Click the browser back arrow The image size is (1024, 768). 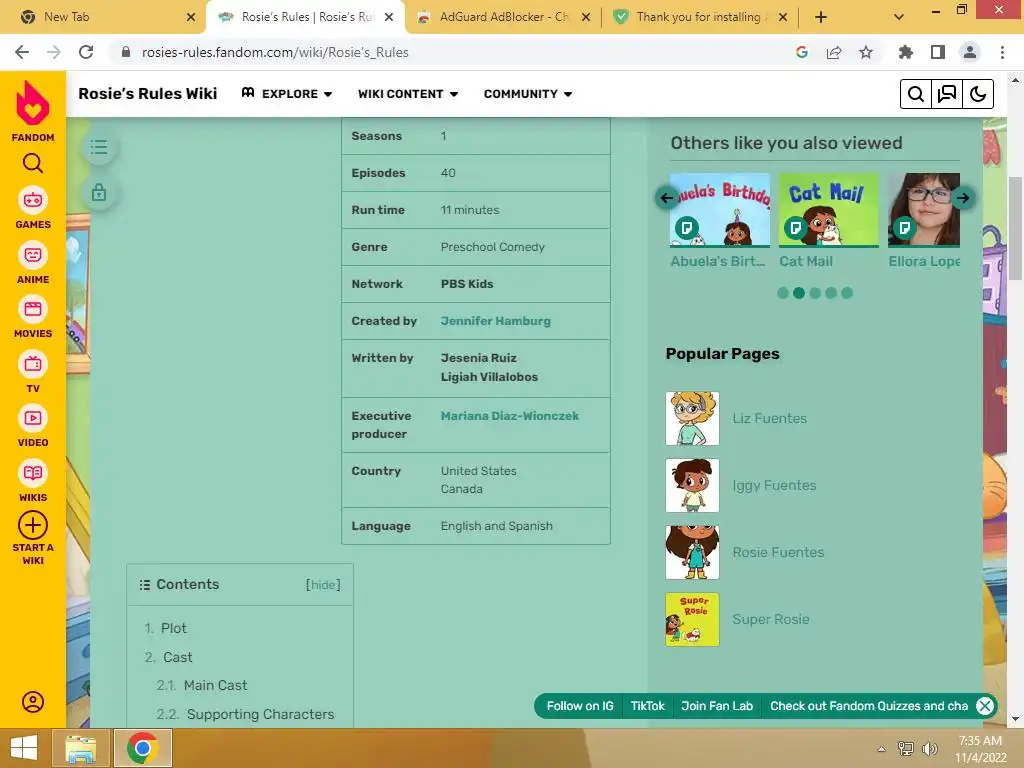(x=22, y=52)
